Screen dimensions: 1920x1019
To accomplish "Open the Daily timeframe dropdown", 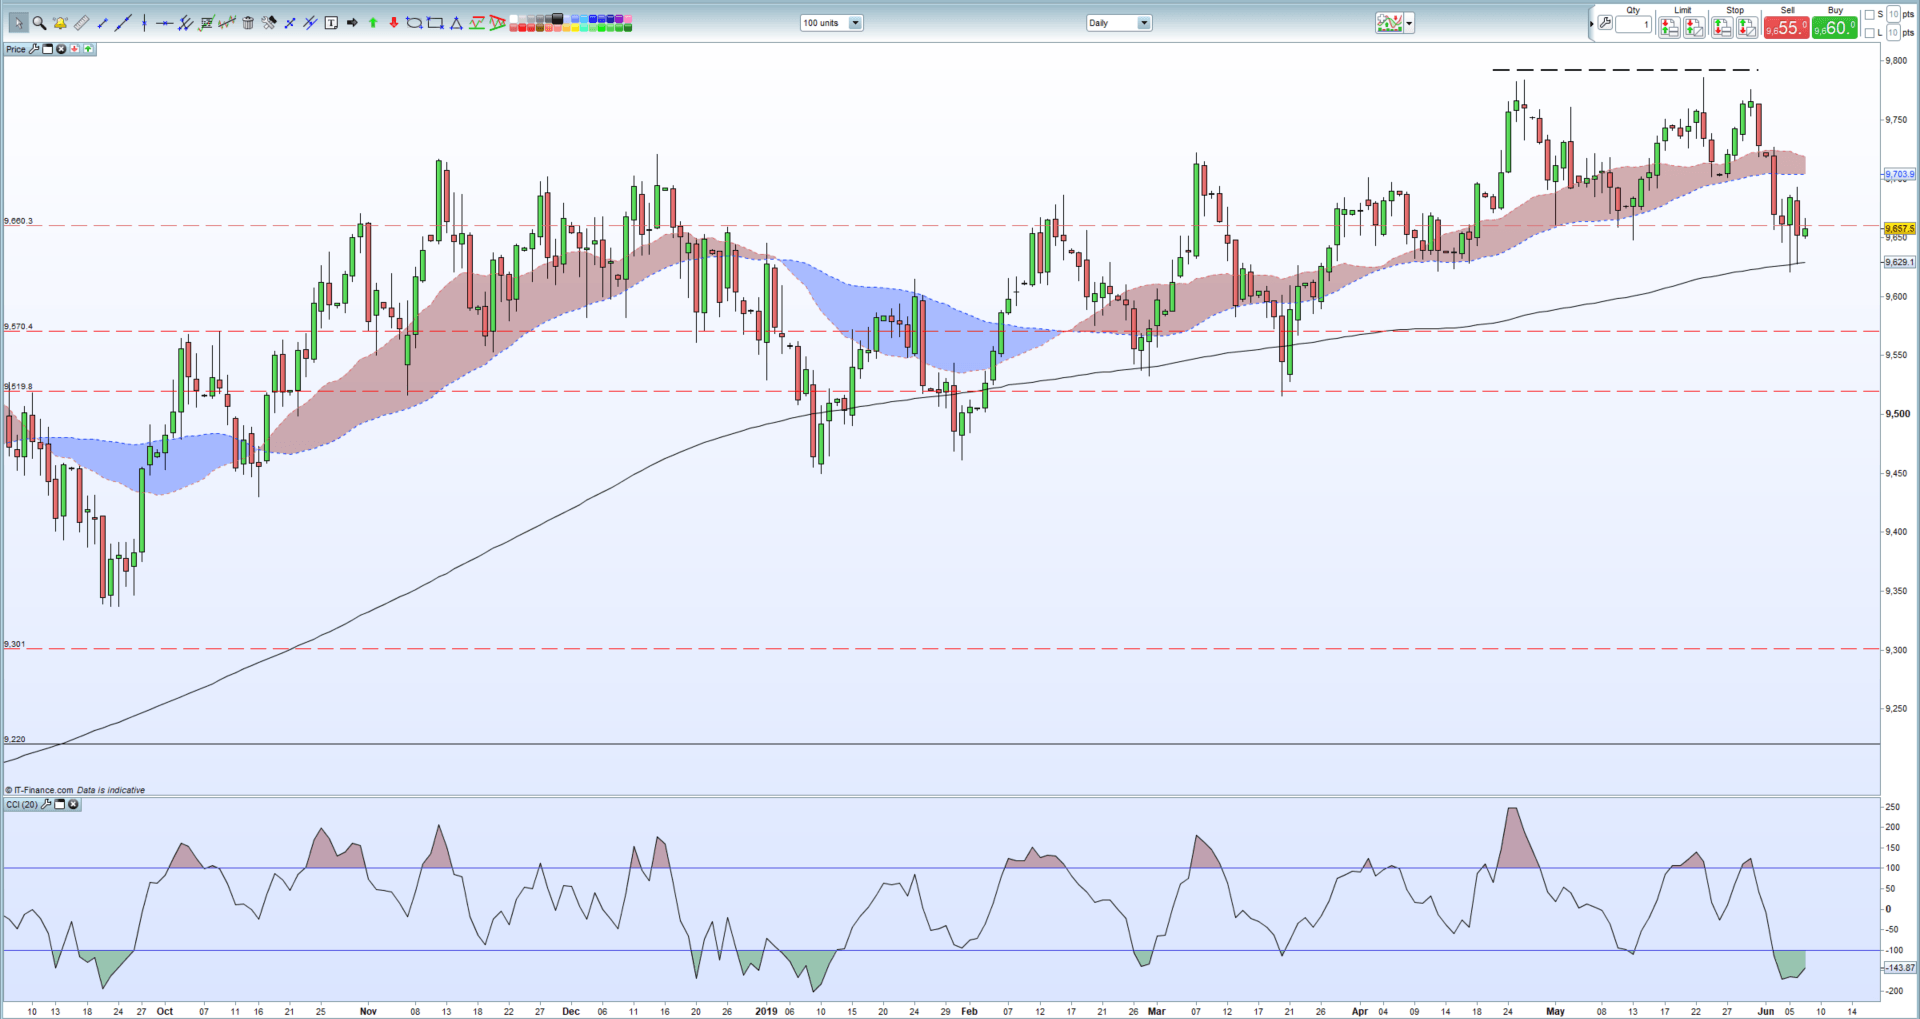I will 1145,23.
